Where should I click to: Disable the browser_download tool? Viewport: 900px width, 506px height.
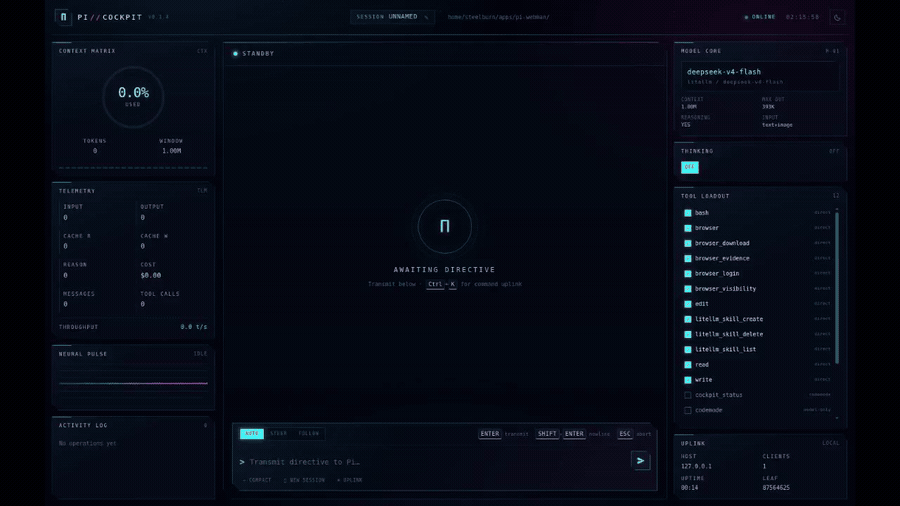tap(688, 243)
